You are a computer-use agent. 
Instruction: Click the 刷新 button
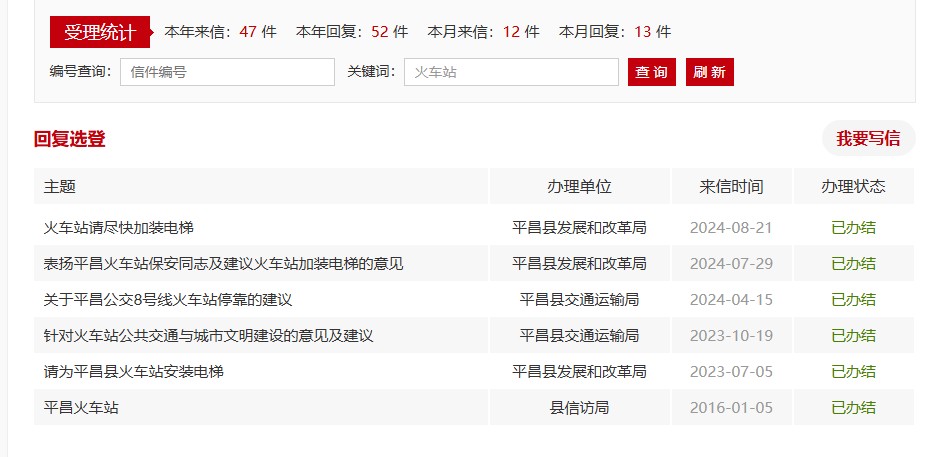(x=710, y=72)
